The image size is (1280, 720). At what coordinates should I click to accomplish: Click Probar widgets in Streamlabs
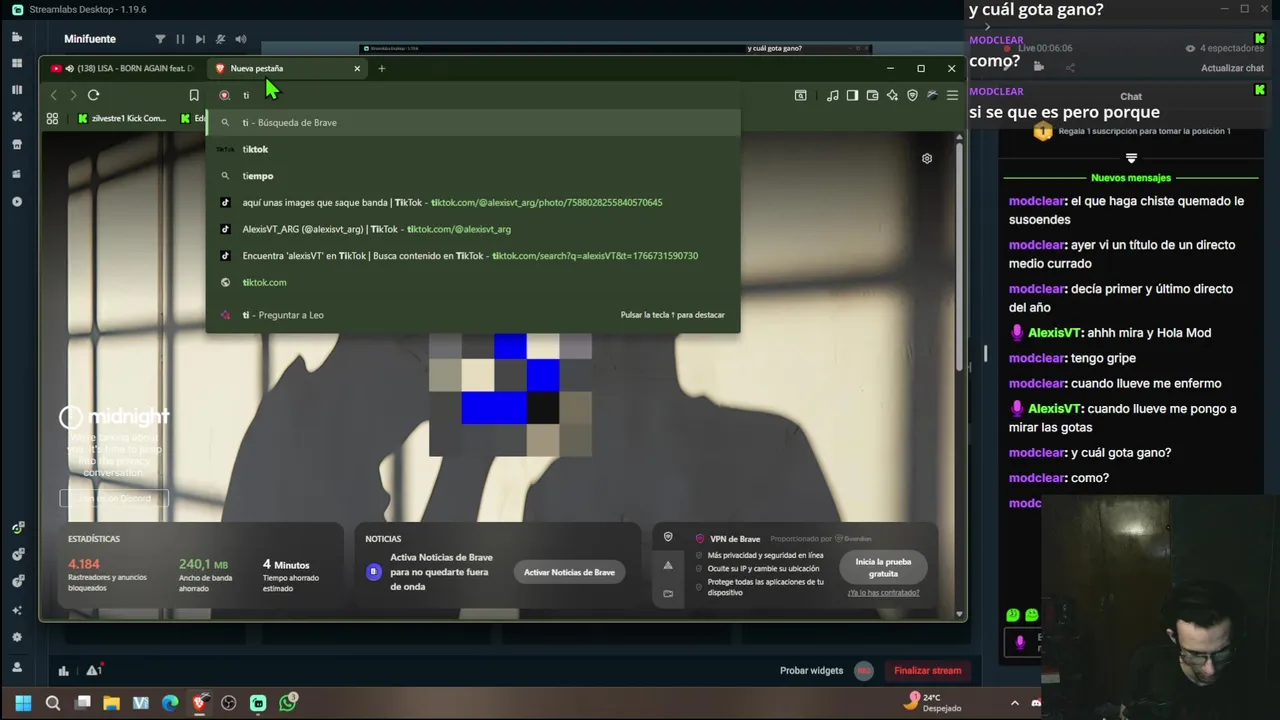point(811,671)
